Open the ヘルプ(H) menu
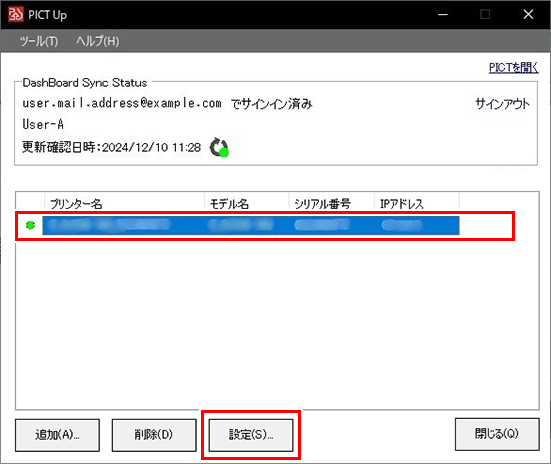The height and width of the screenshot is (464, 551). point(98,41)
